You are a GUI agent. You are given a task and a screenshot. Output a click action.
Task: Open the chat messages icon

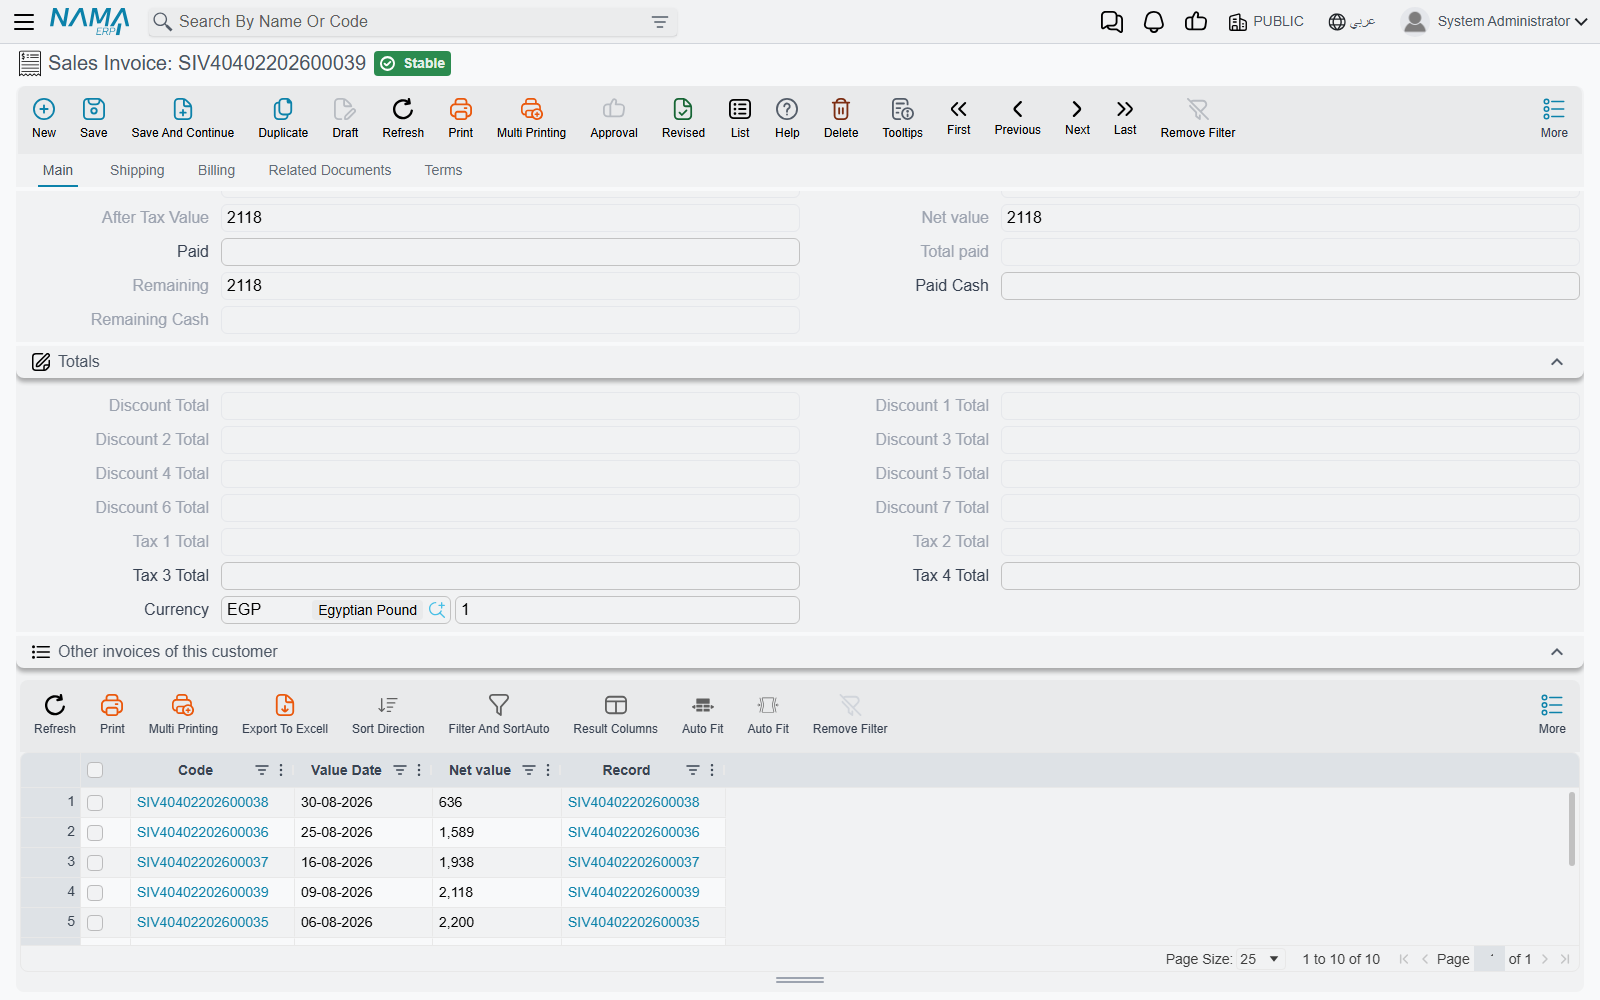1112,22
